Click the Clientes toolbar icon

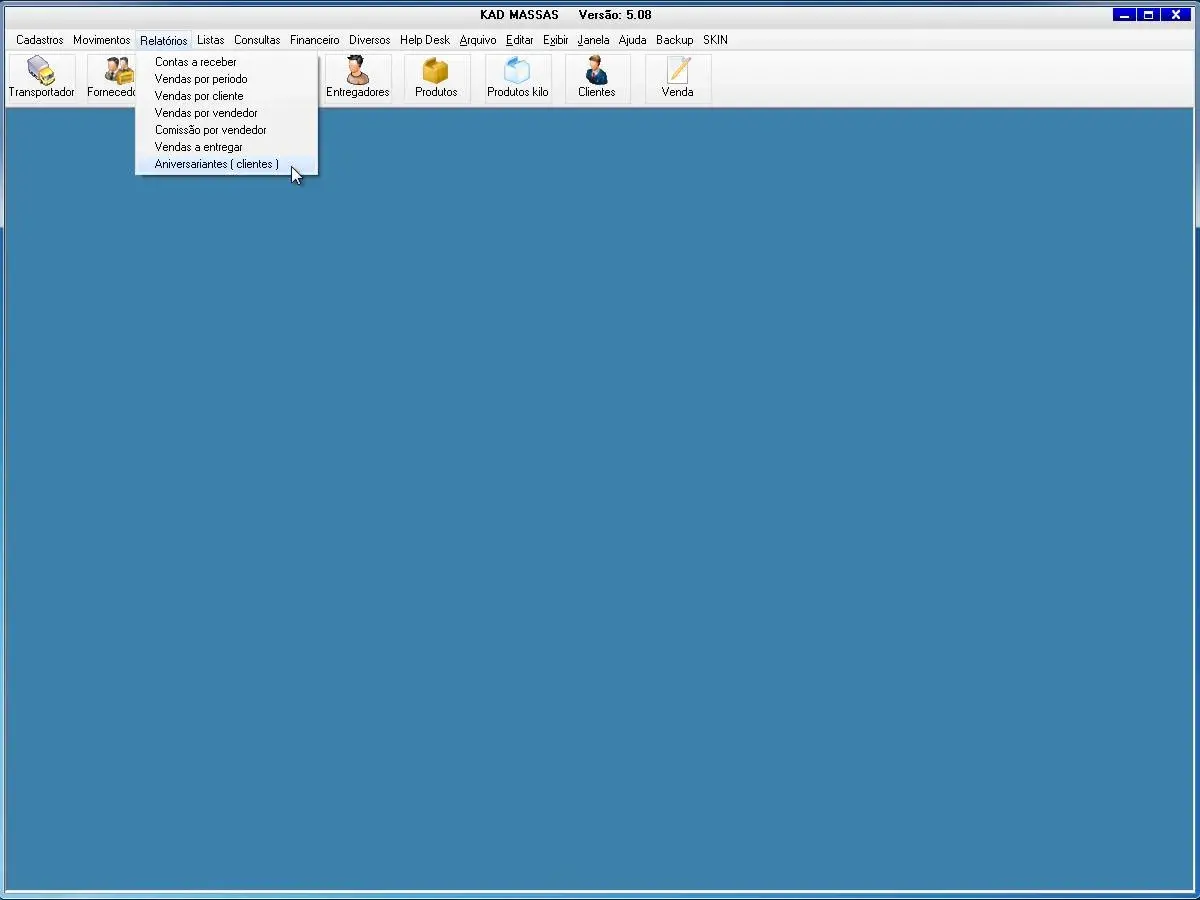tap(596, 78)
